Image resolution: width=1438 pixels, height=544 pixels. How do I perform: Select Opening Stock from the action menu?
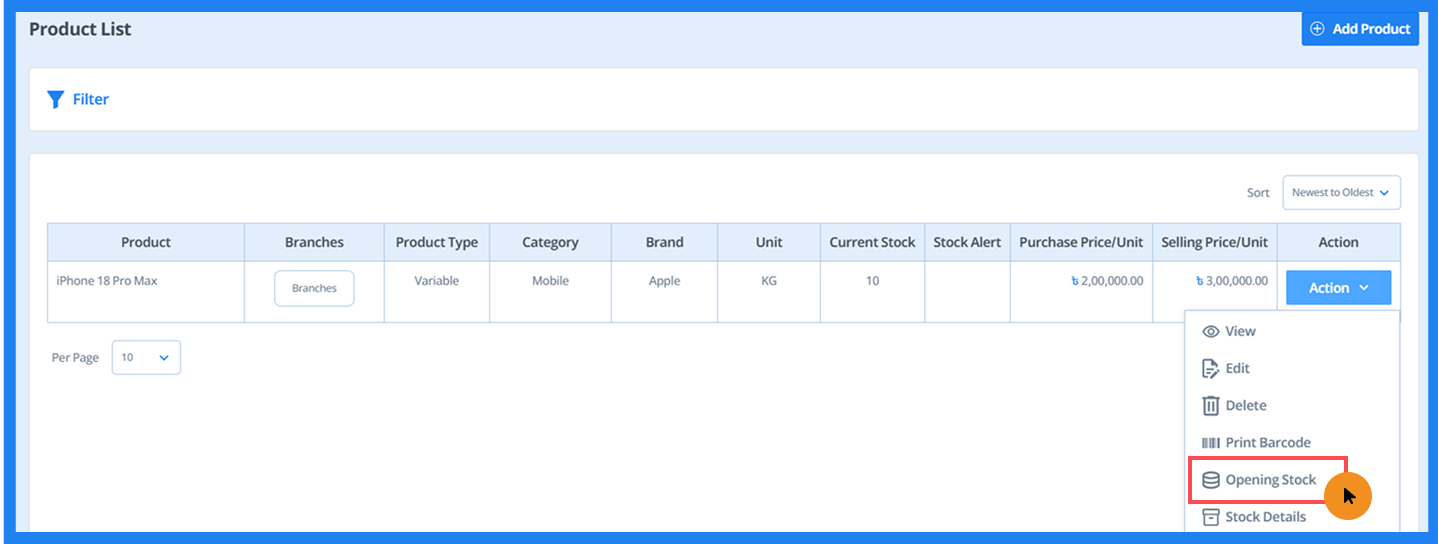click(x=1270, y=480)
